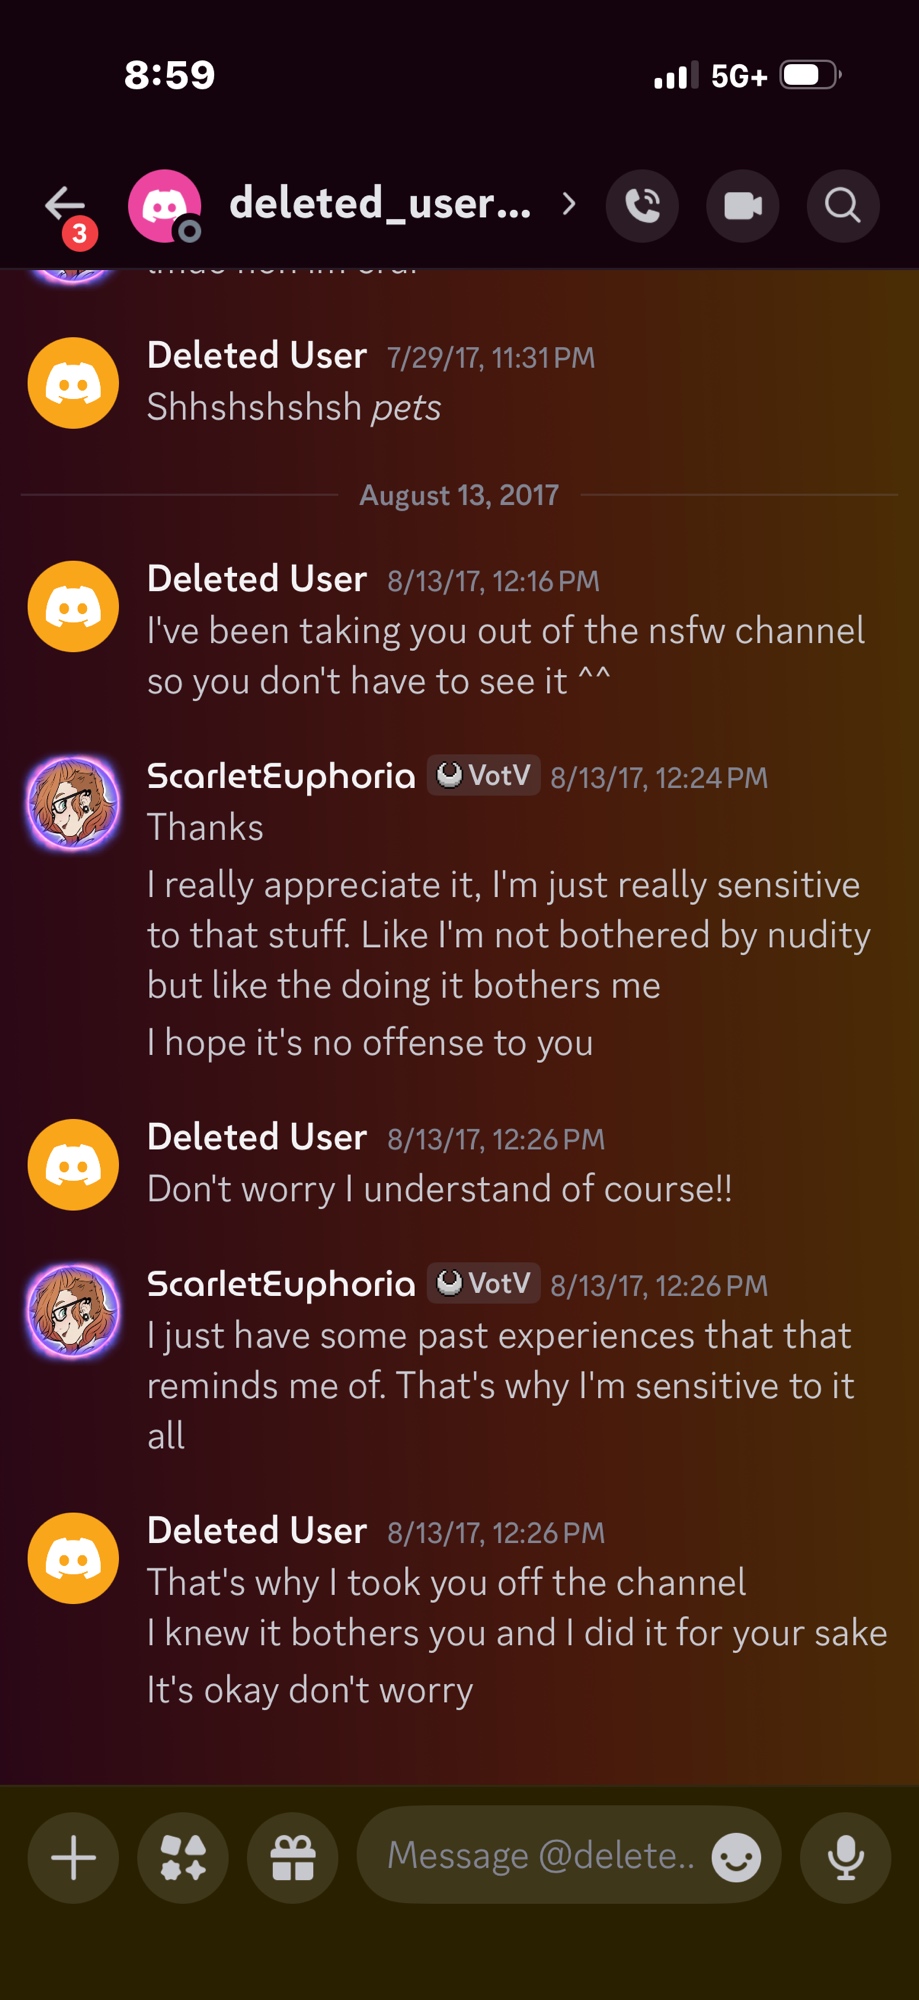Open the message search
Image resolution: width=919 pixels, height=2000 pixels.
point(842,206)
